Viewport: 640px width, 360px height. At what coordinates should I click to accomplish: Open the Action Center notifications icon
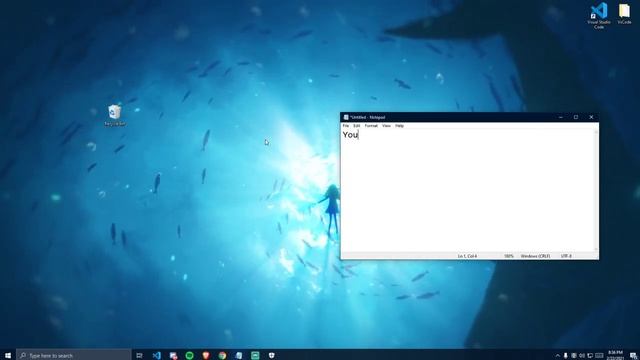[x=633, y=356]
